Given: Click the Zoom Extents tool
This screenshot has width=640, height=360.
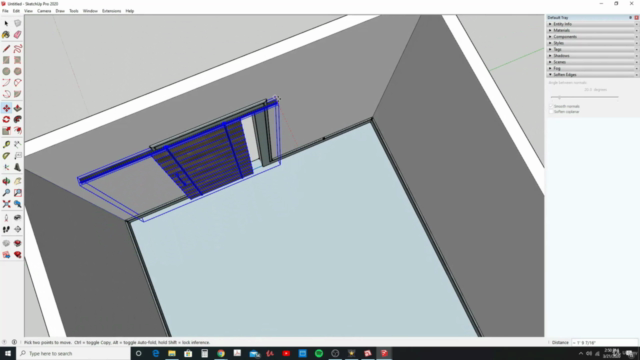Looking at the screenshot, I should click(x=6, y=204).
